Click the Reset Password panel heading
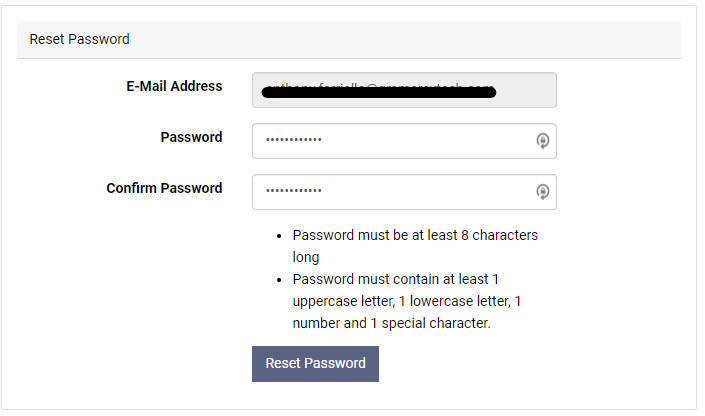 [x=80, y=39]
